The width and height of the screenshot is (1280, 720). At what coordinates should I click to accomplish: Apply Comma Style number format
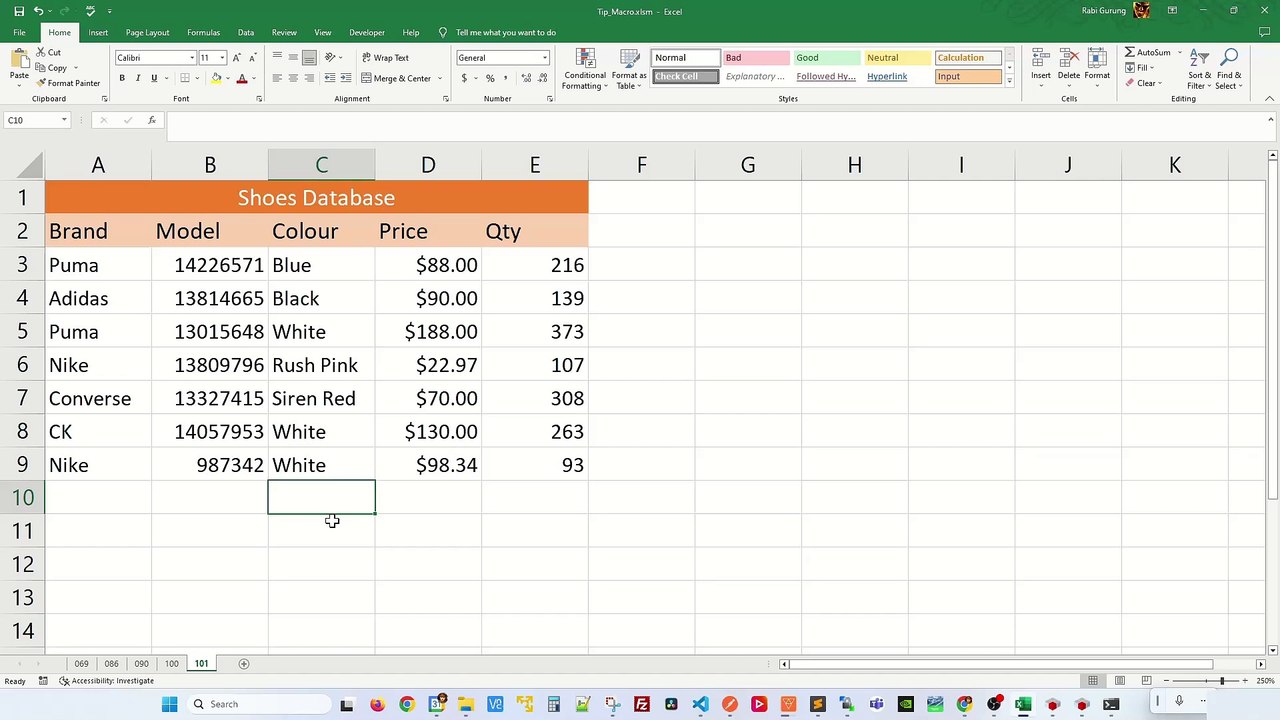click(x=506, y=78)
